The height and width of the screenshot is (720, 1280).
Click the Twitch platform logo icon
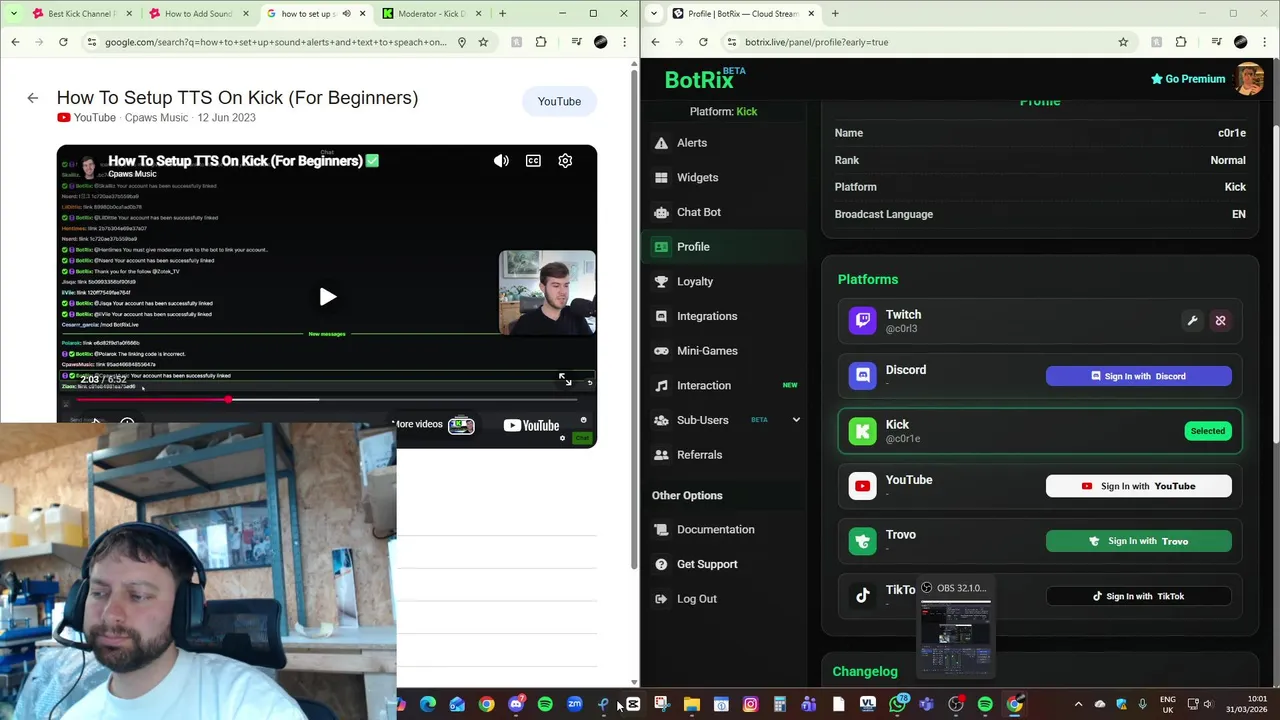pyautogui.click(x=862, y=321)
